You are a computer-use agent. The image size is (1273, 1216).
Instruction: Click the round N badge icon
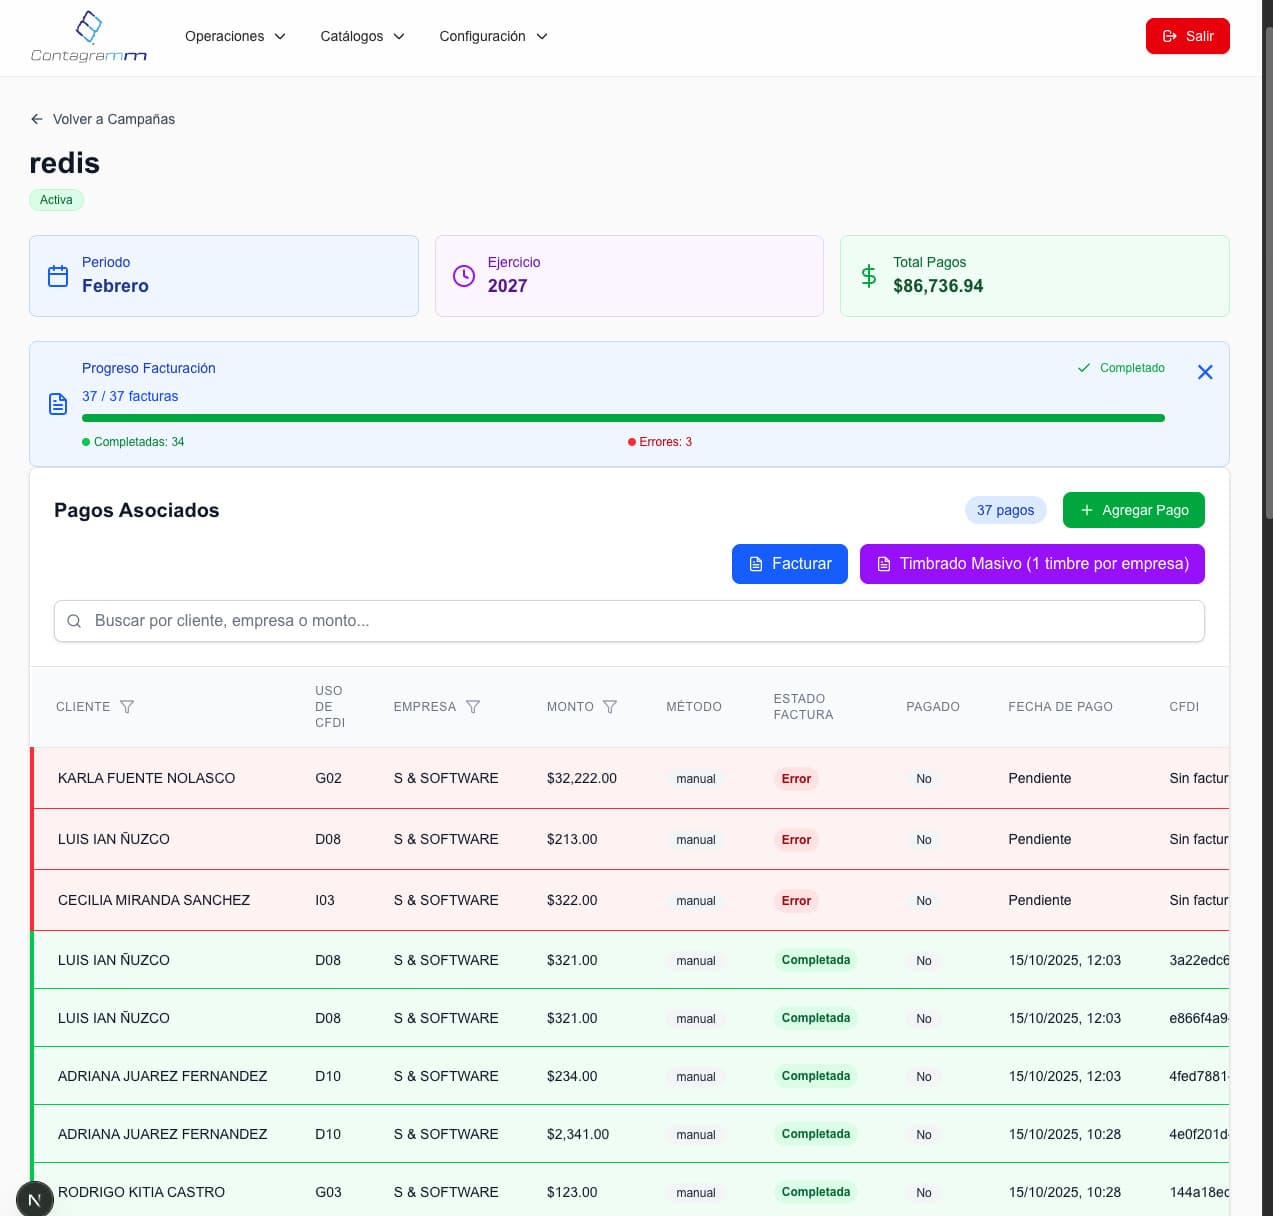(x=35, y=1199)
